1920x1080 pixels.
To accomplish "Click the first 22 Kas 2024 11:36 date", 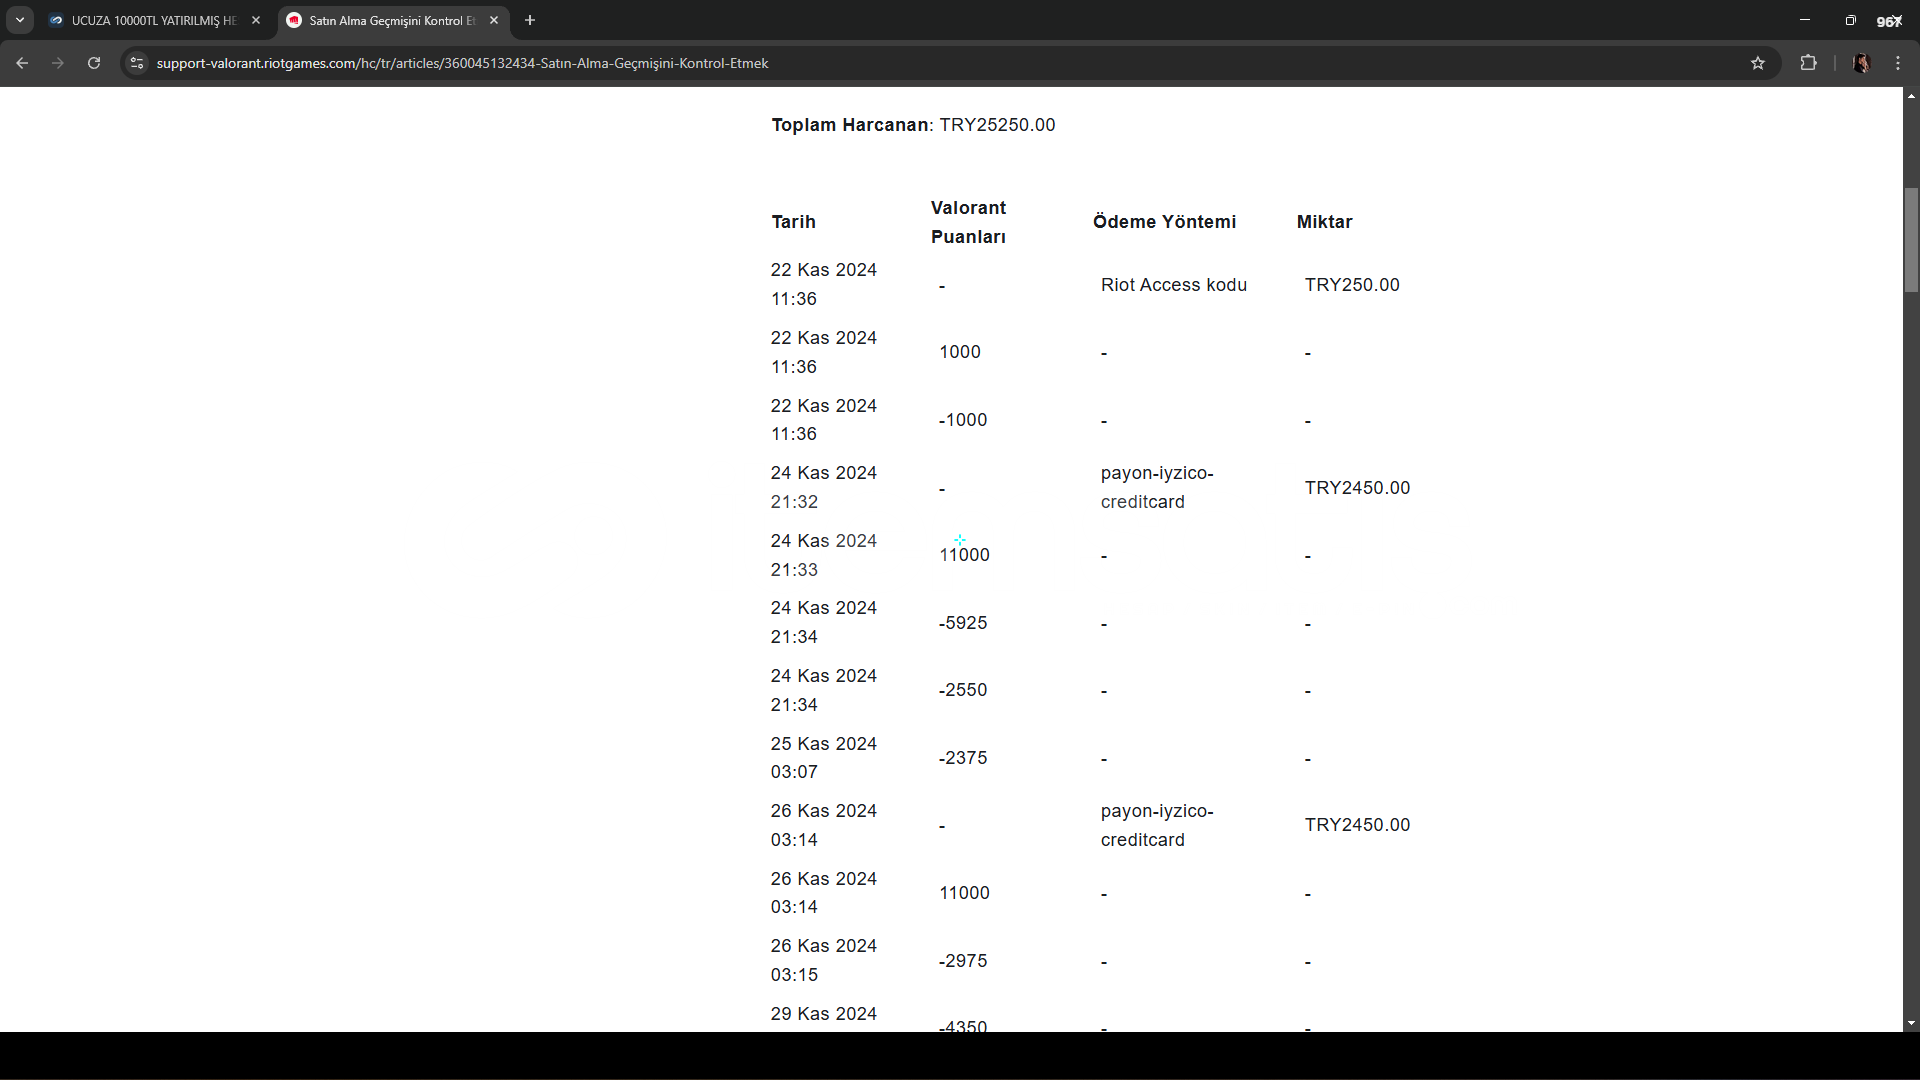I will (824, 284).
